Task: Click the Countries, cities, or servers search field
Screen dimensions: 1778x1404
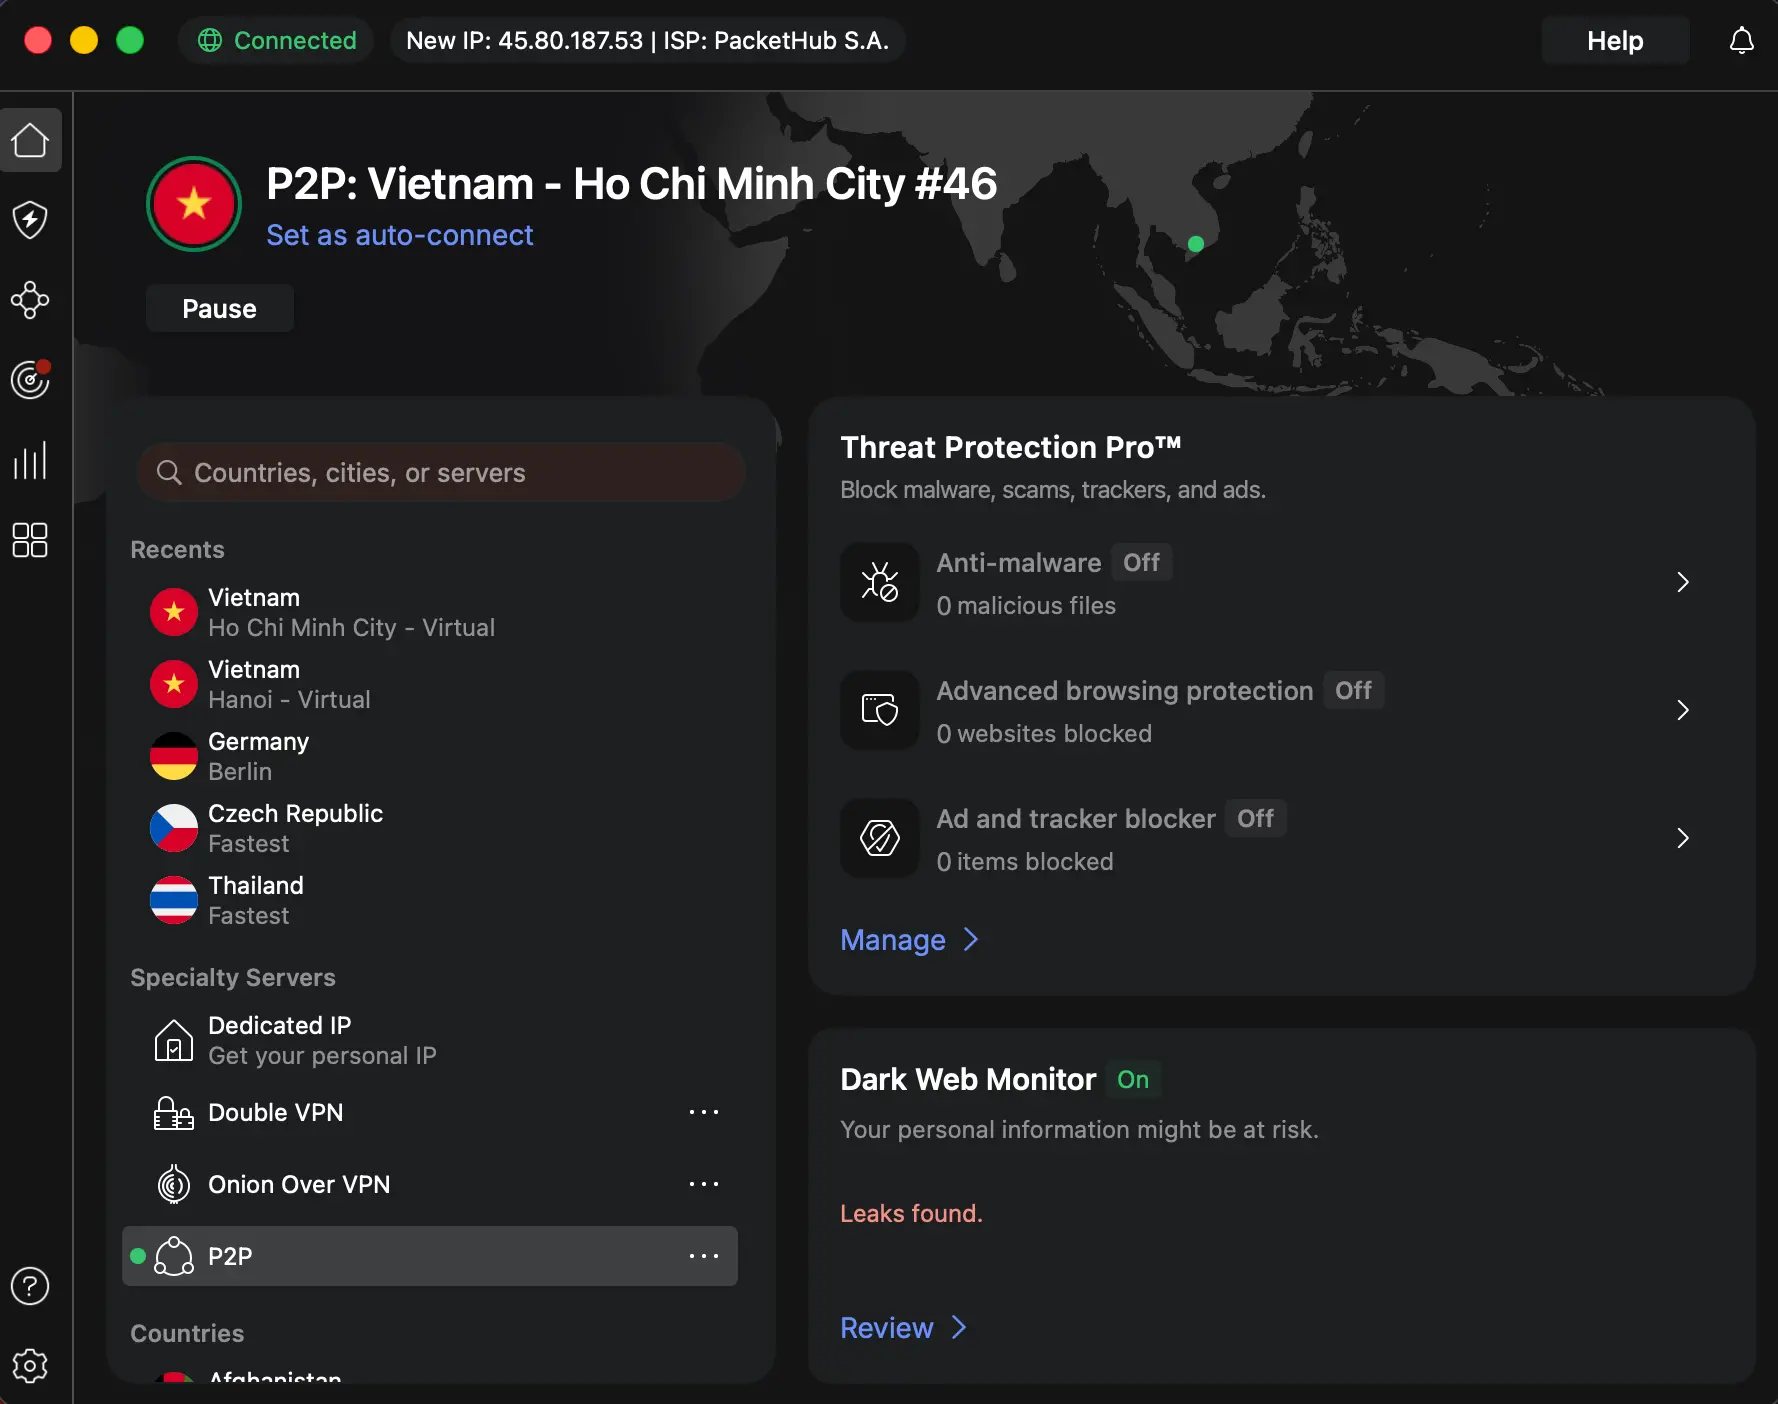Action: [x=440, y=472]
